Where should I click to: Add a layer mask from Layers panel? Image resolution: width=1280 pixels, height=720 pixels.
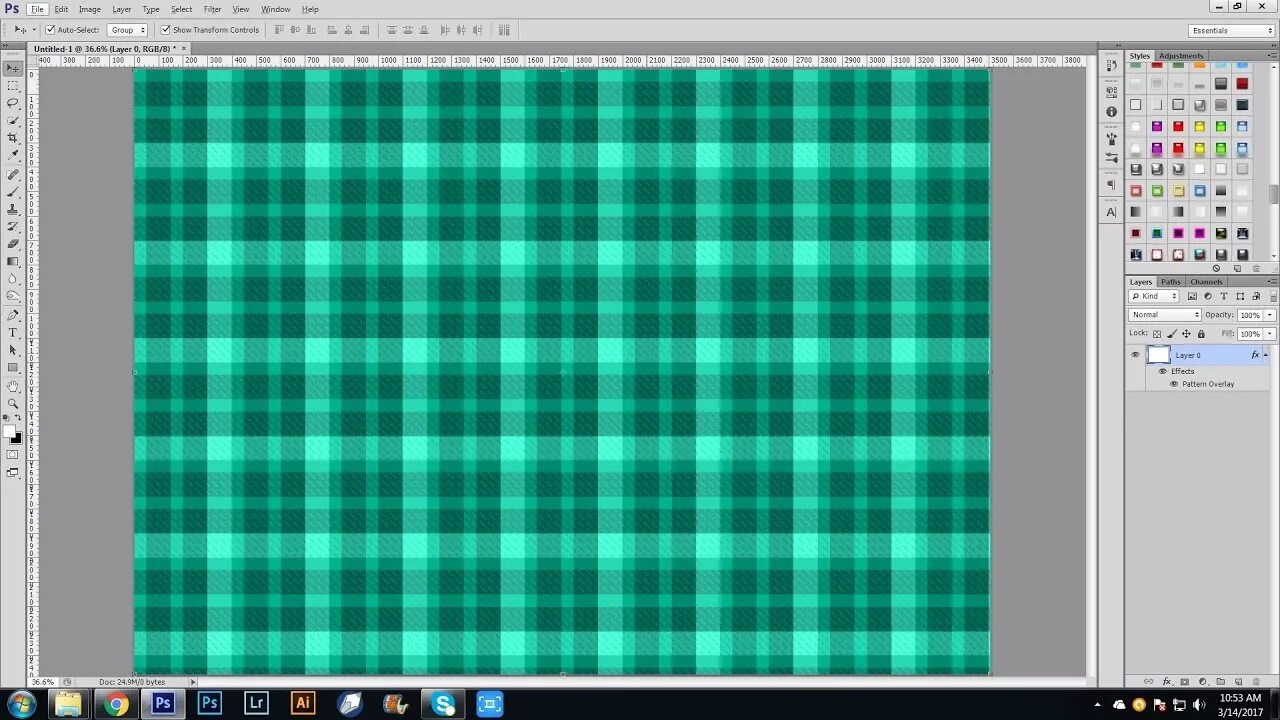[x=1184, y=682]
